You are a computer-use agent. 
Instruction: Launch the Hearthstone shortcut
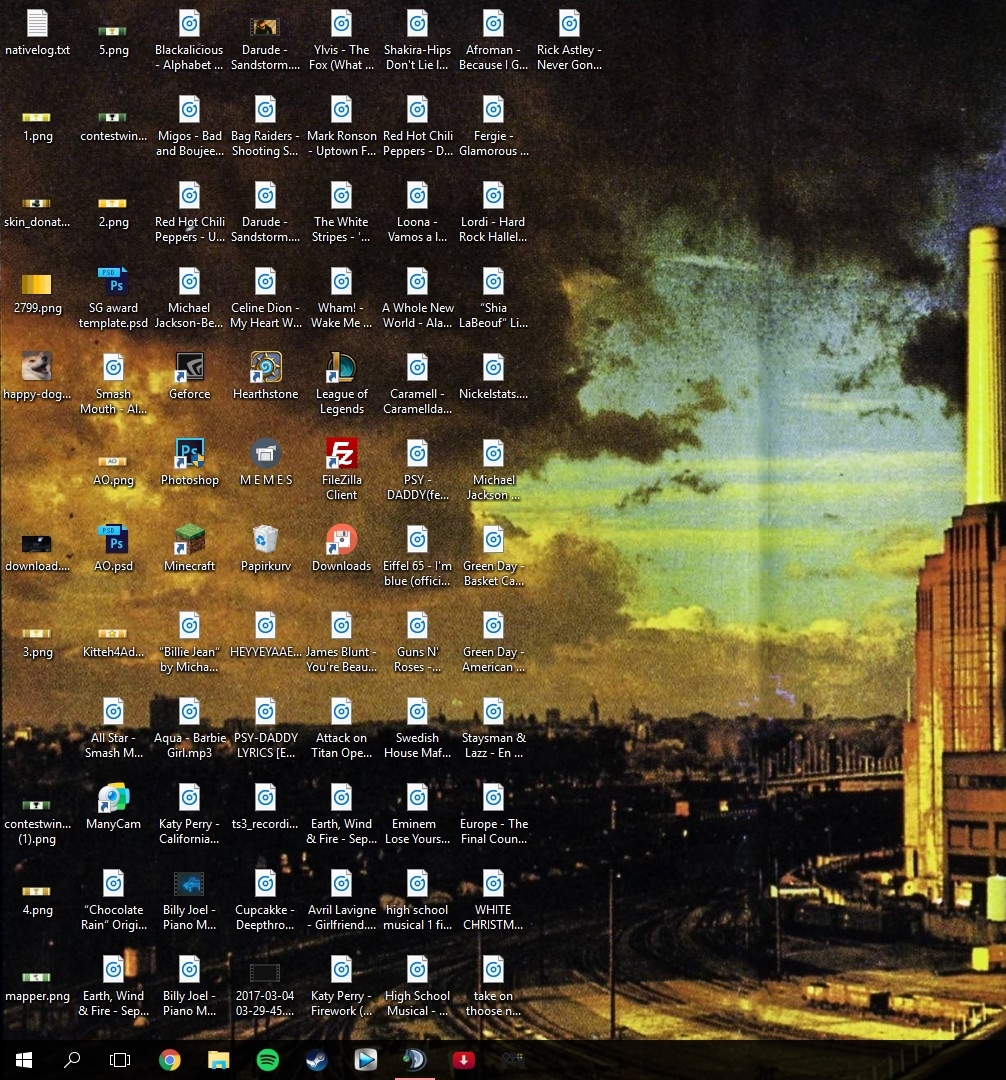tap(266, 376)
